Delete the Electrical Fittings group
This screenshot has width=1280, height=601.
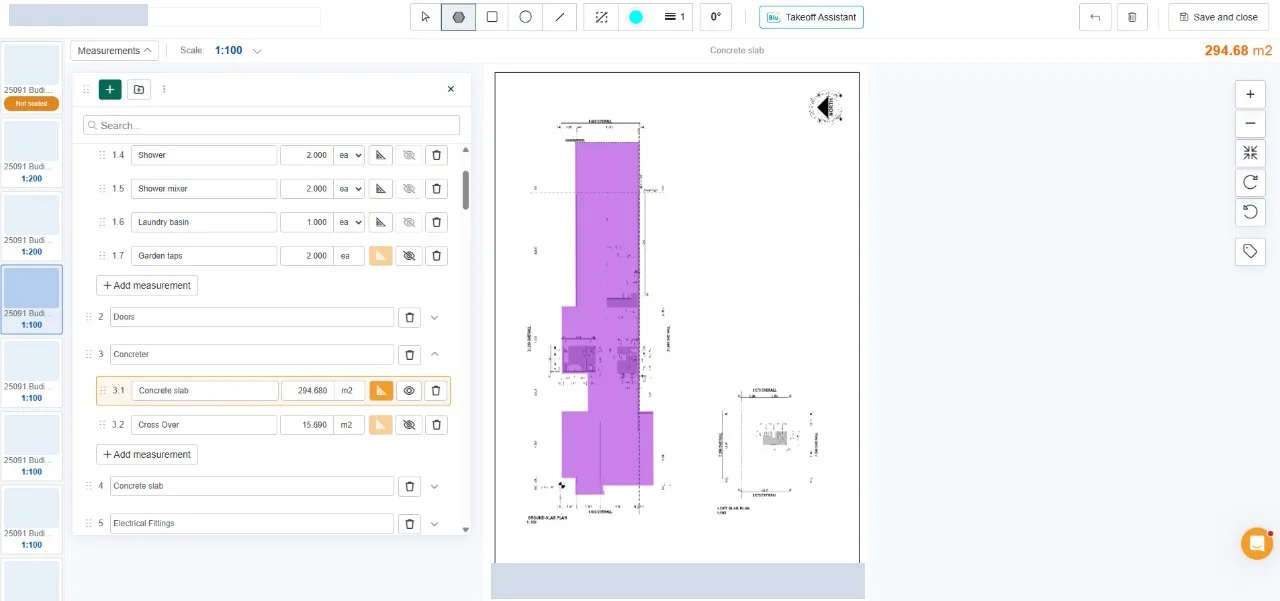pyautogui.click(x=409, y=523)
